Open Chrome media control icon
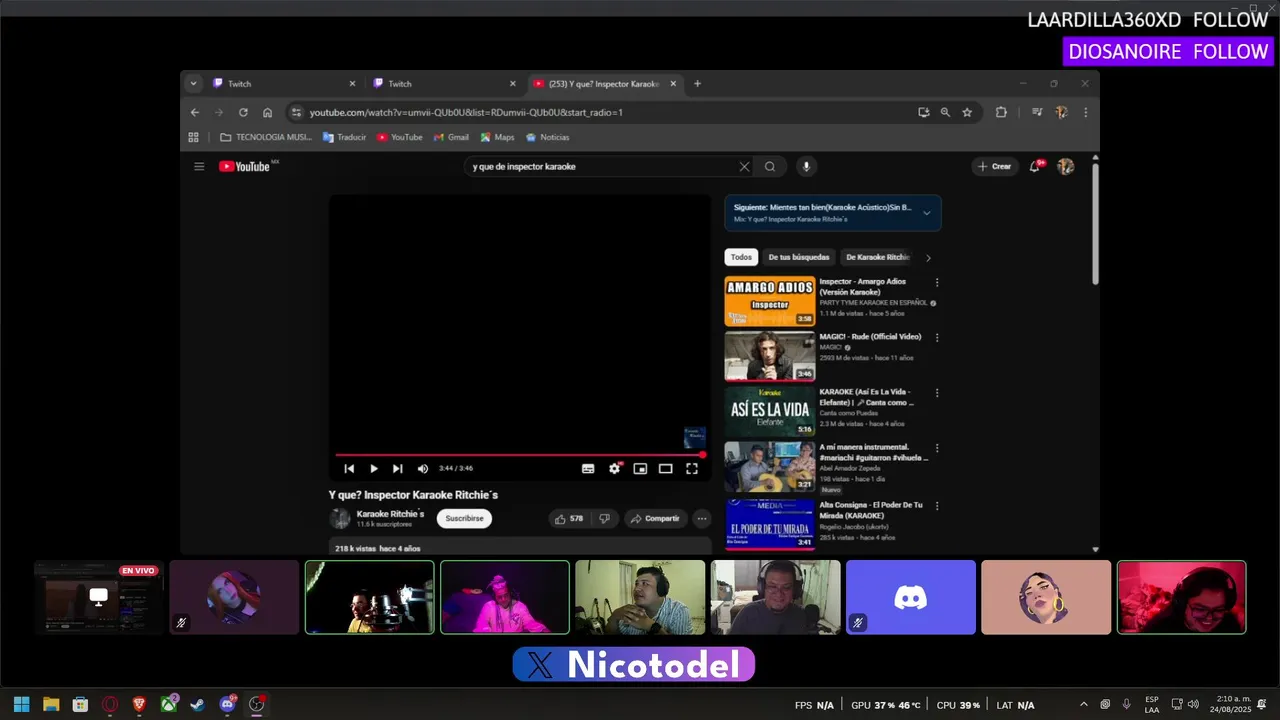Image resolution: width=1280 pixels, height=720 pixels. tap(1037, 113)
